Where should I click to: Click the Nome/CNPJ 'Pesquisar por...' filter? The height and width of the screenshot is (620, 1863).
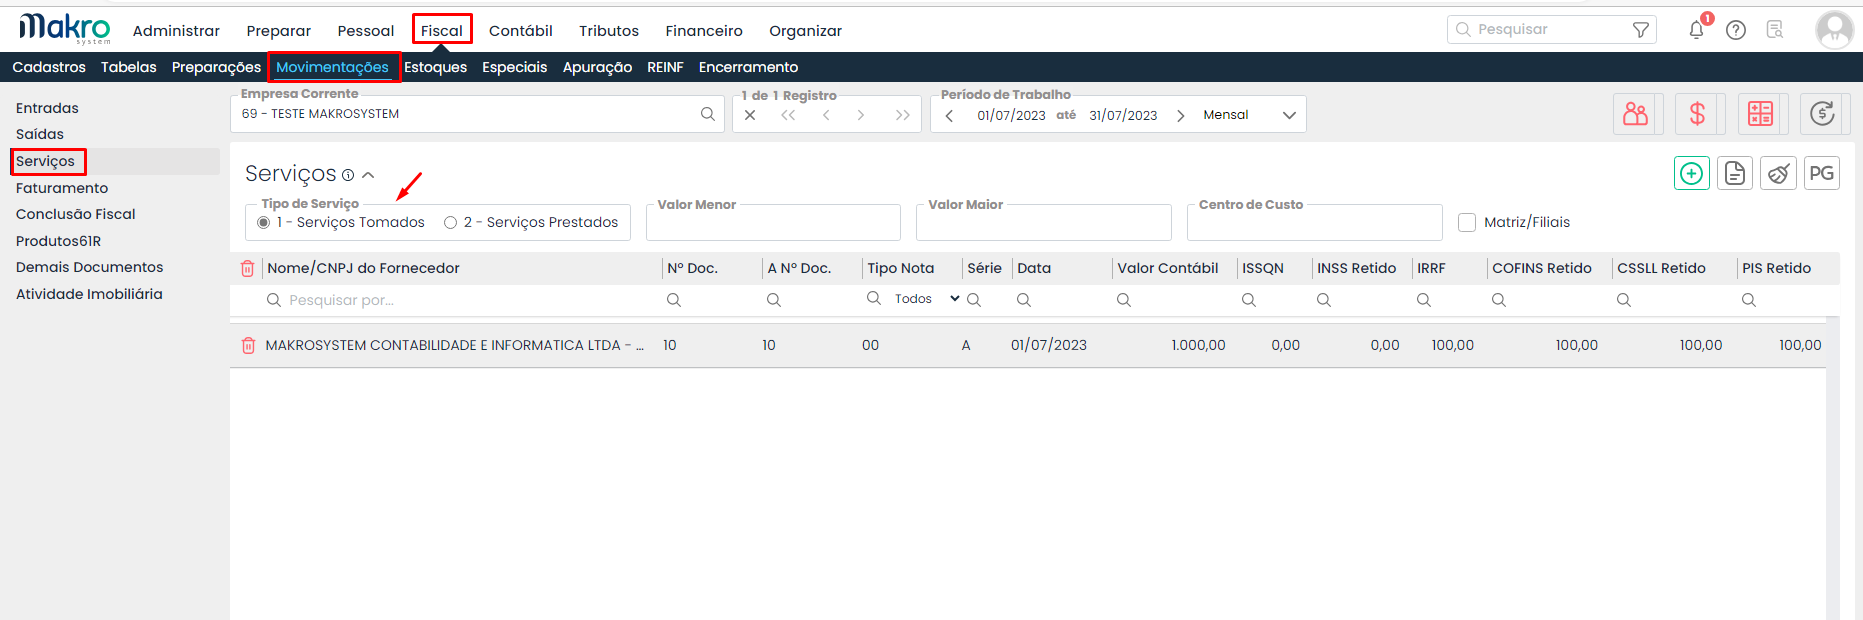click(x=460, y=300)
